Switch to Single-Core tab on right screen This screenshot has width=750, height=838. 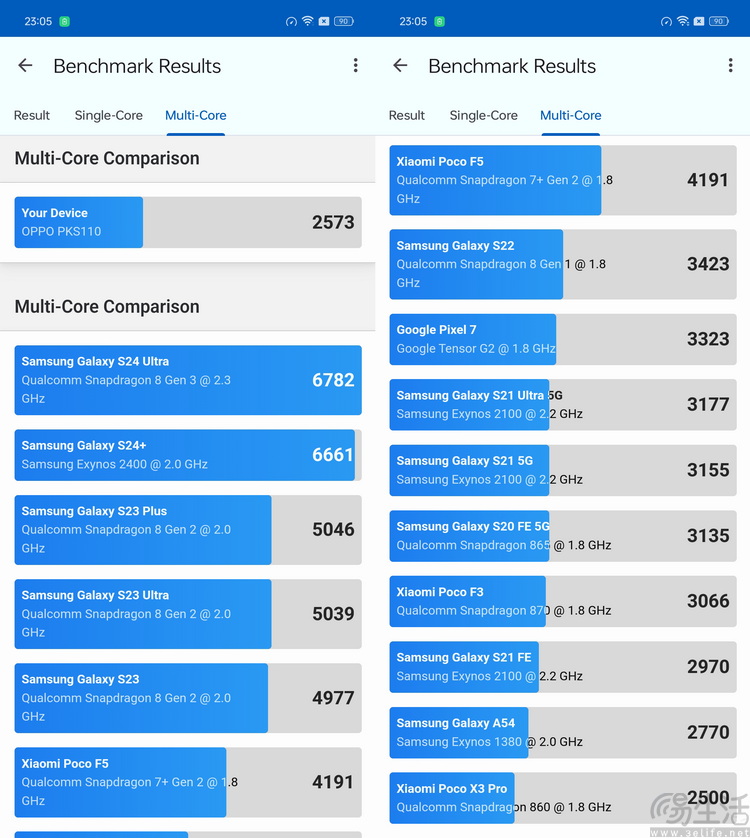[484, 116]
